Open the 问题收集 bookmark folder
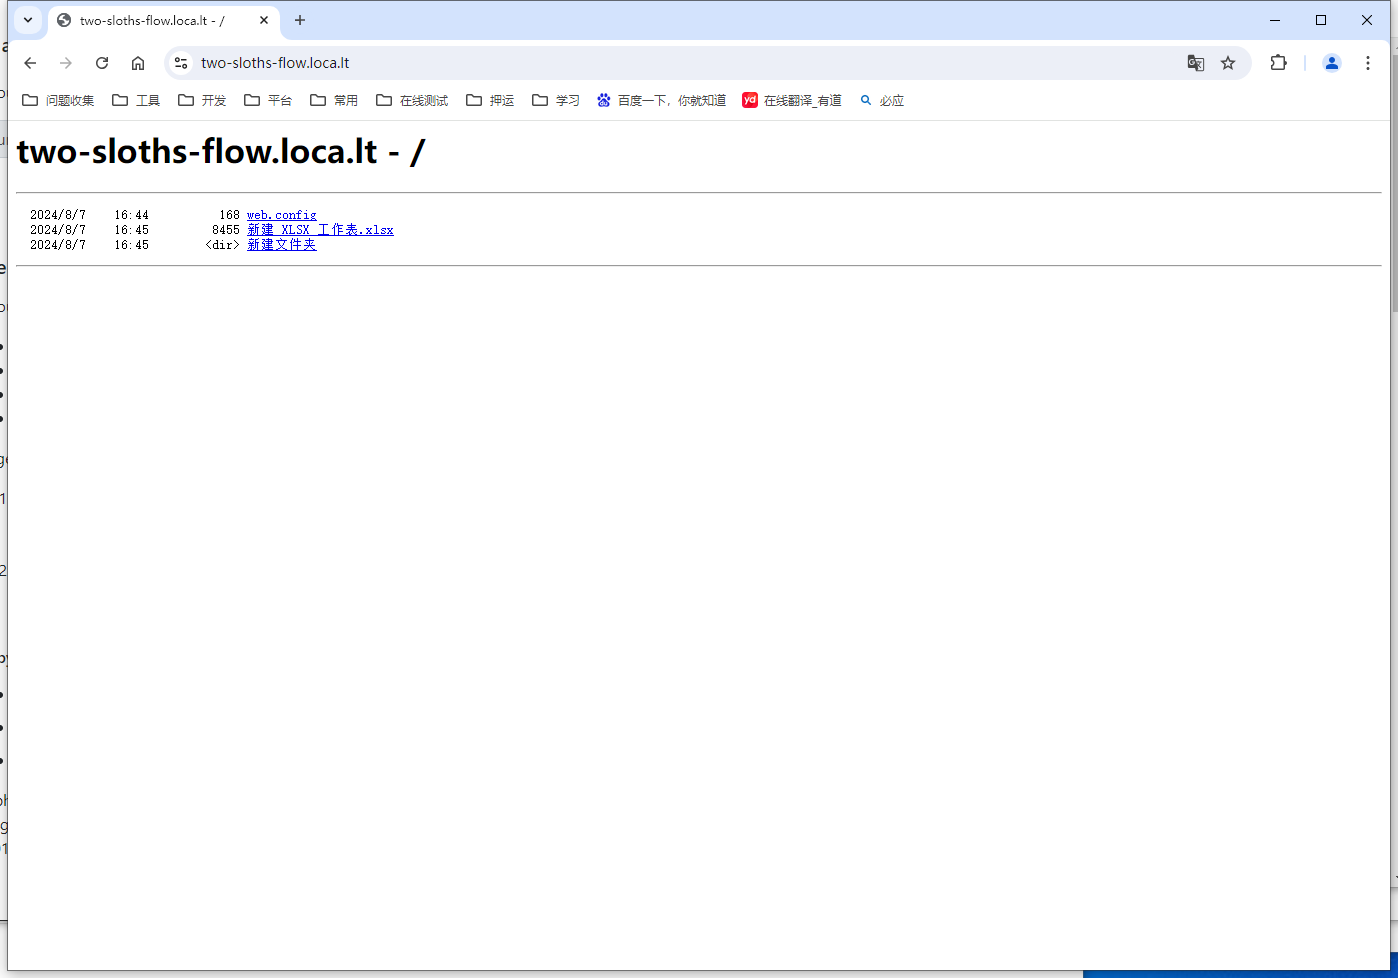The height and width of the screenshot is (978, 1398). [58, 100]
